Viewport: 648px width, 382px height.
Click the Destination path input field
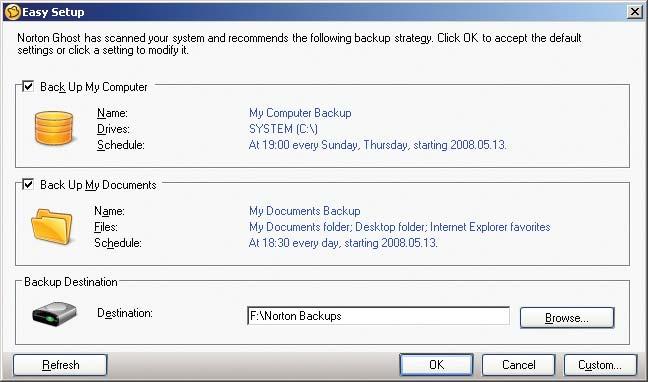click(x=378, y=316)
